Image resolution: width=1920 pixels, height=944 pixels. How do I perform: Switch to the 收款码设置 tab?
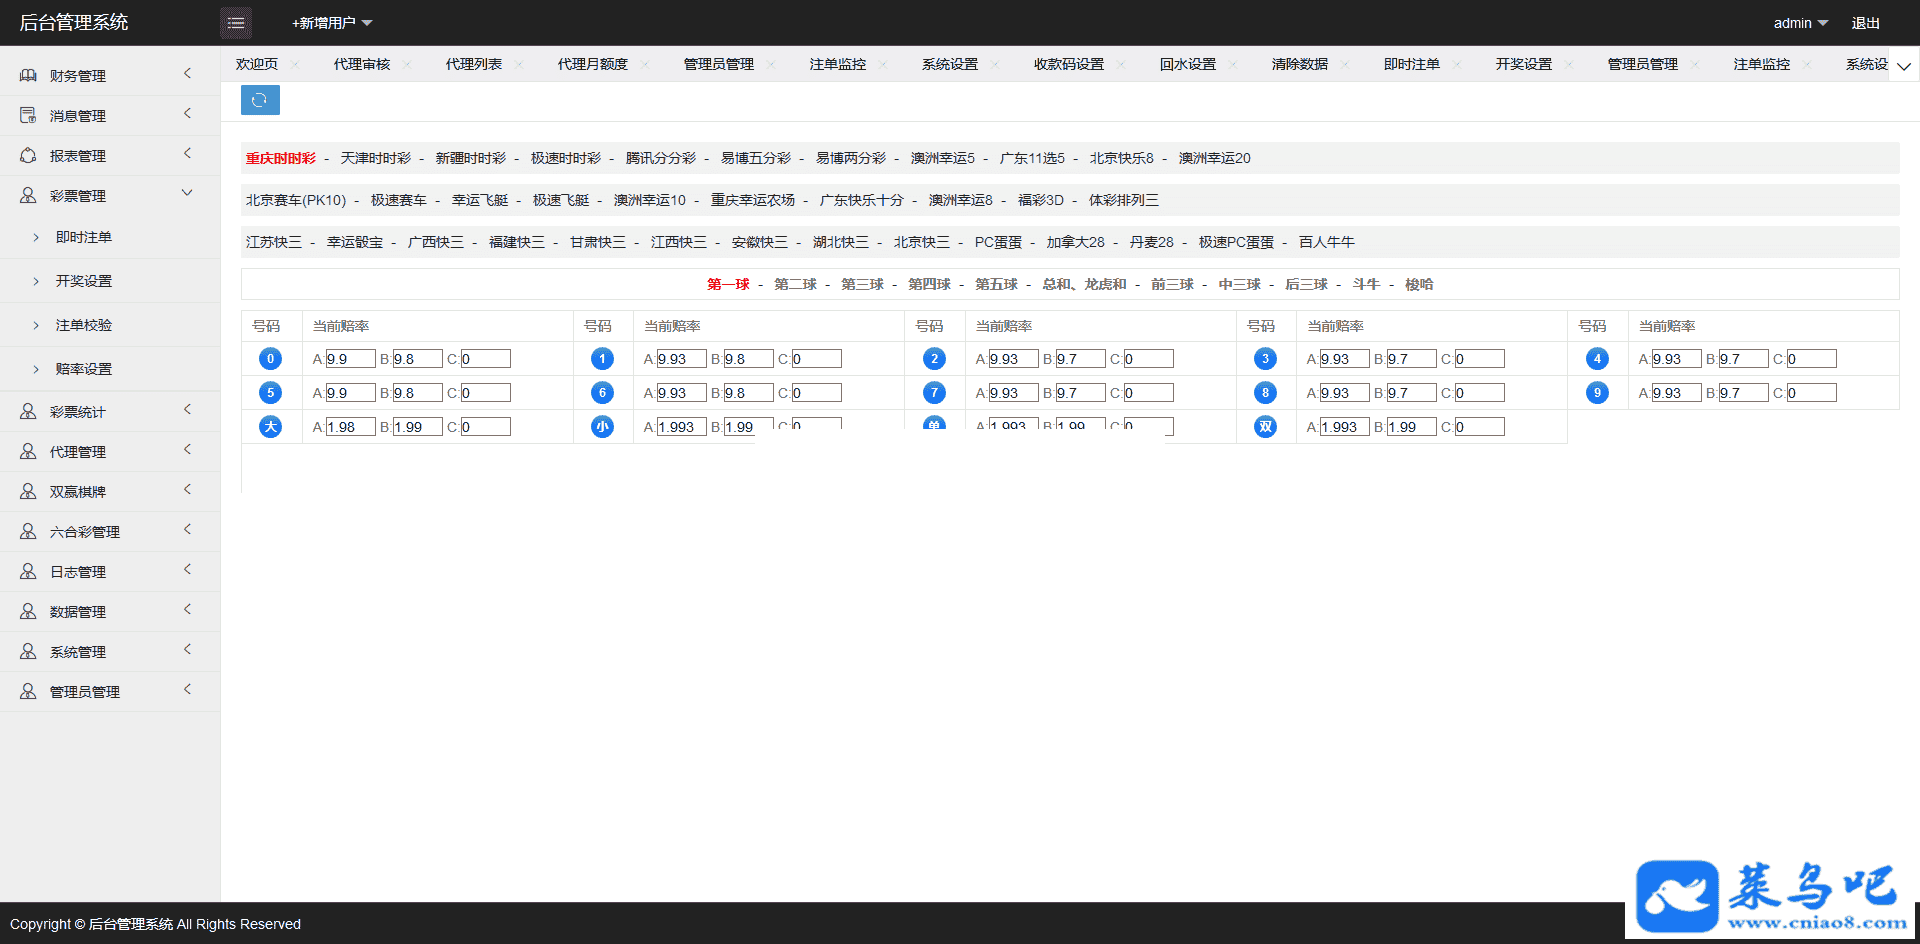click(x=1069, y=64)
